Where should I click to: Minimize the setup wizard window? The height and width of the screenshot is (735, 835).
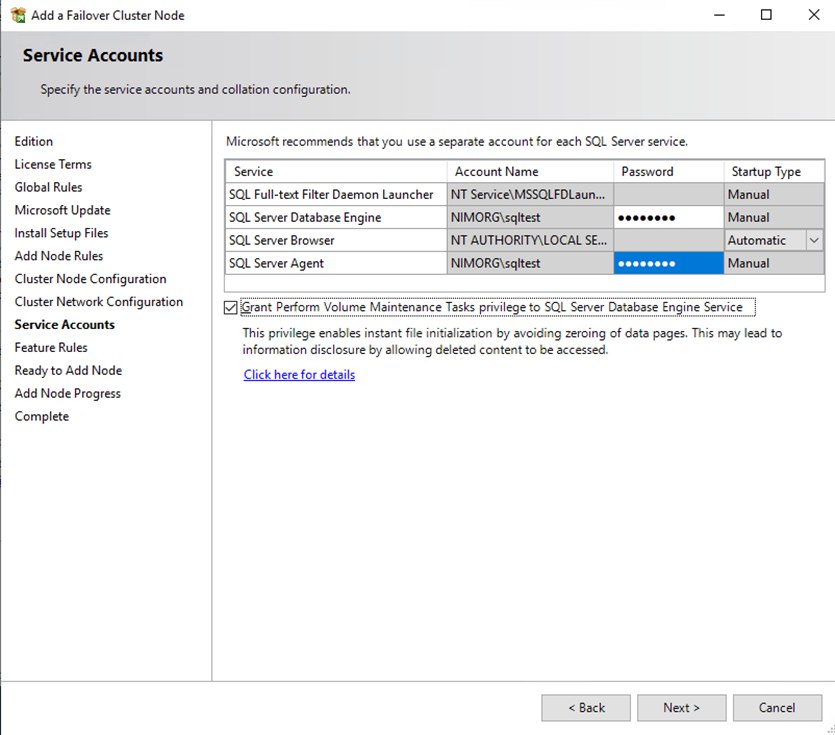pyautogui.click(x=720, y=15)
